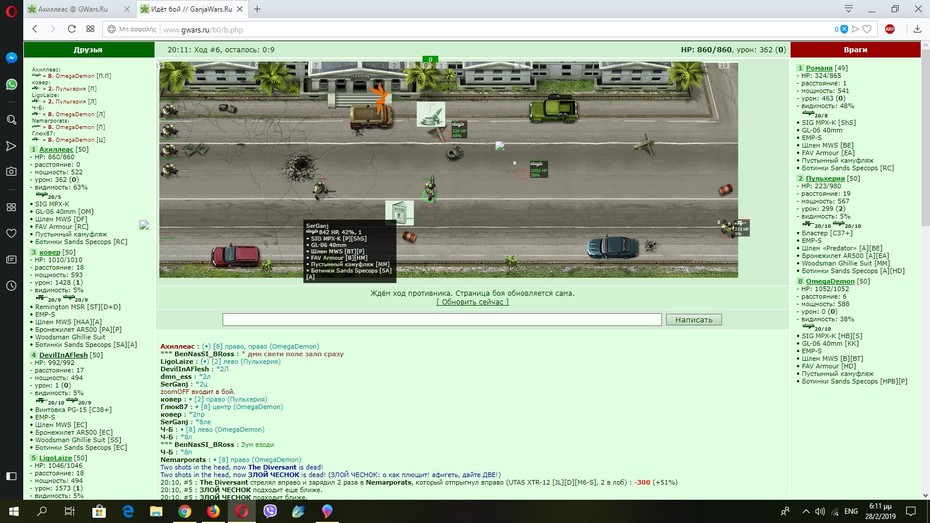Close the Ахиллеас @ GWars.Ru tab

126,9
